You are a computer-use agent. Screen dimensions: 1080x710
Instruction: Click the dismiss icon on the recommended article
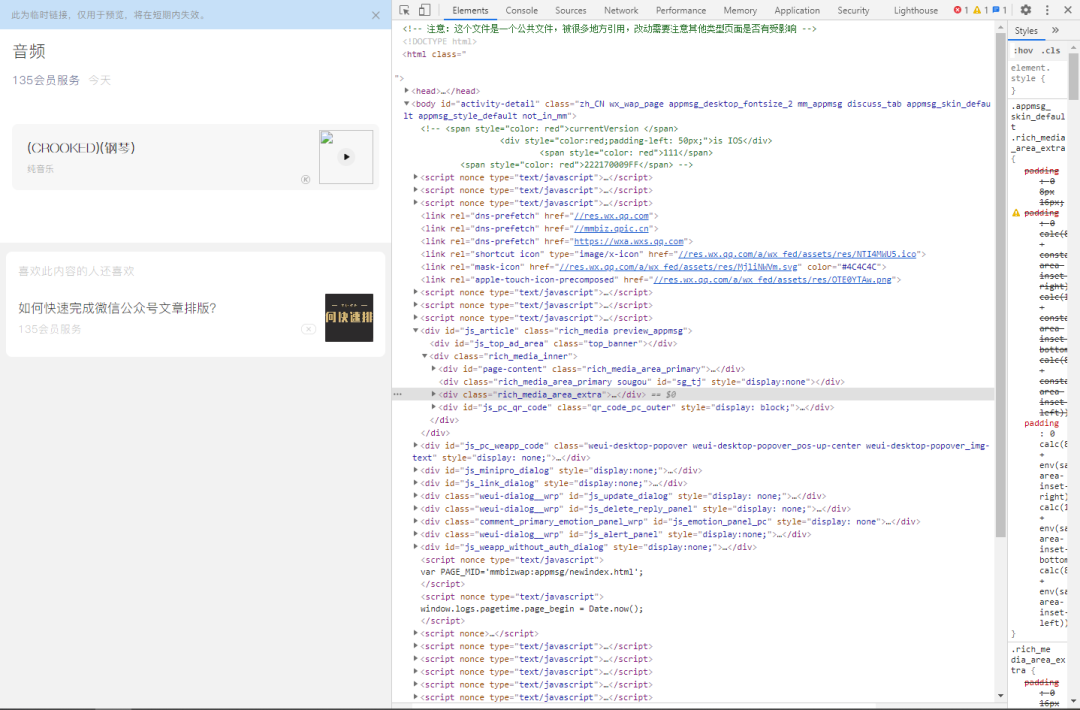pos(309,329)
